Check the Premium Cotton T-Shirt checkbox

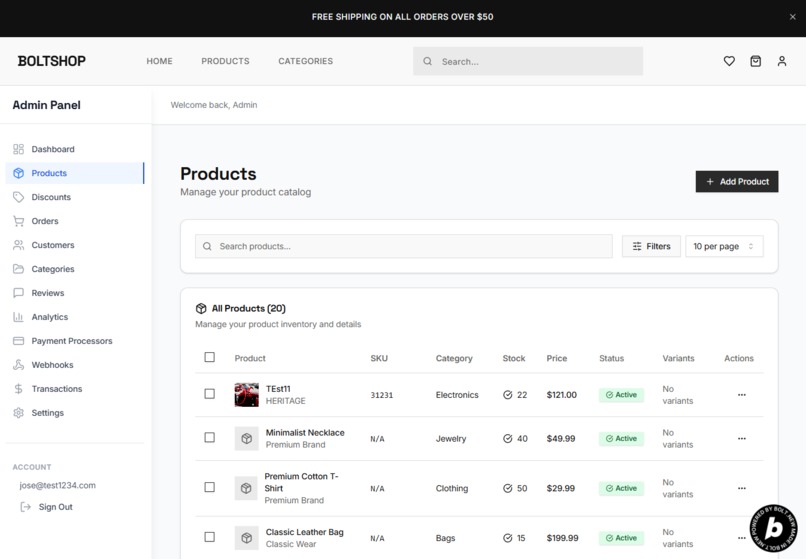click(x=210, y=487)
